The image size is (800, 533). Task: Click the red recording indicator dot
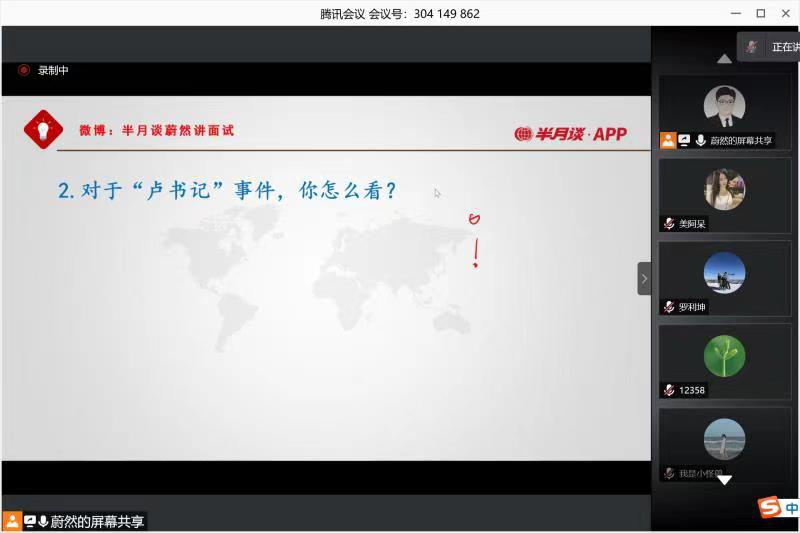23,70
